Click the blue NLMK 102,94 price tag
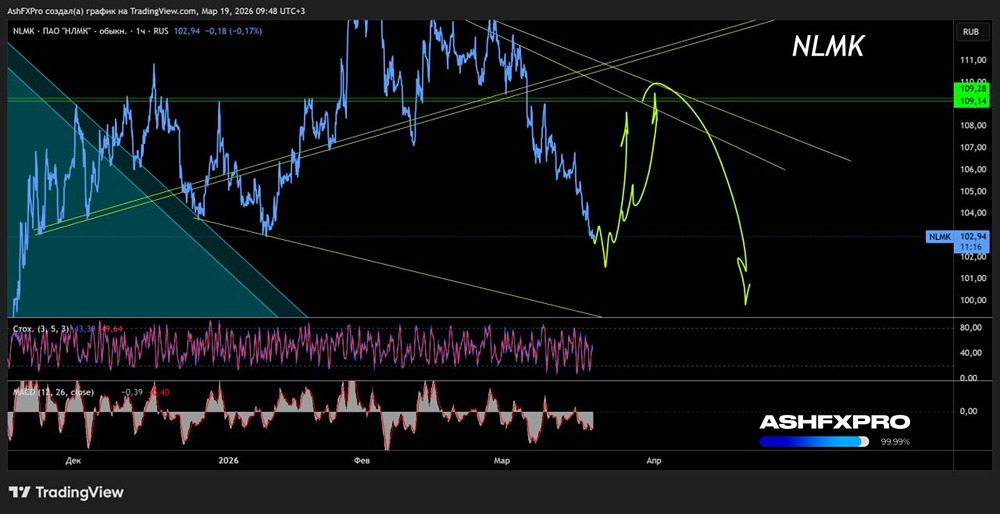Image resolution: width=1000 pixels, height=514 pixels. click(x=957, y=237)
